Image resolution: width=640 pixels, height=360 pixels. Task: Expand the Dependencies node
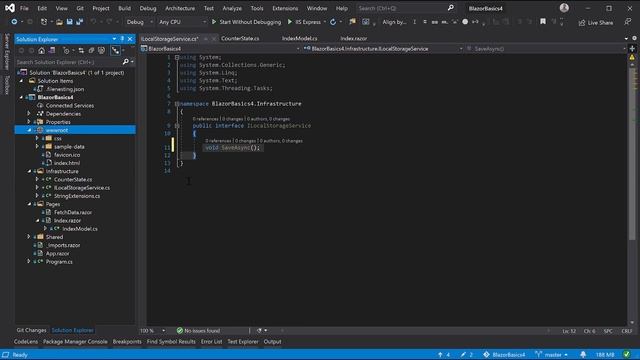[x=29, y=113]
